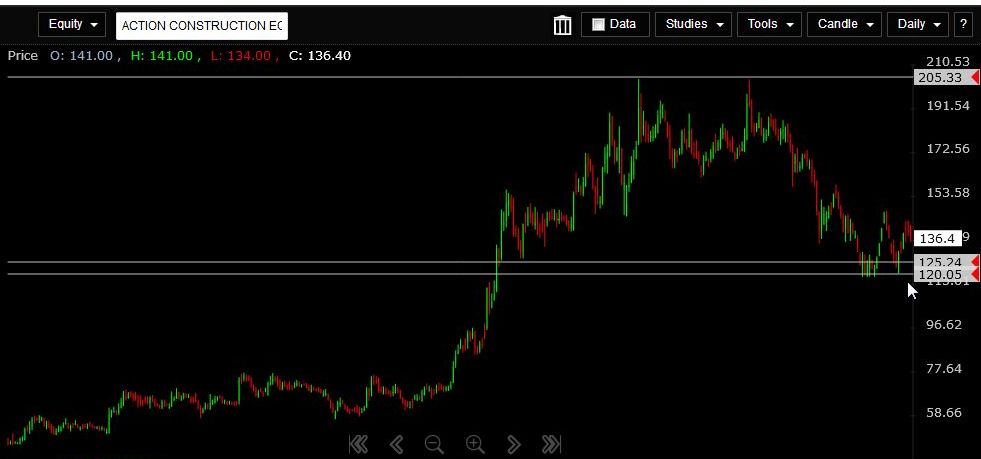Click the ACTION CONSTRUCTION symbol input field

202,26
